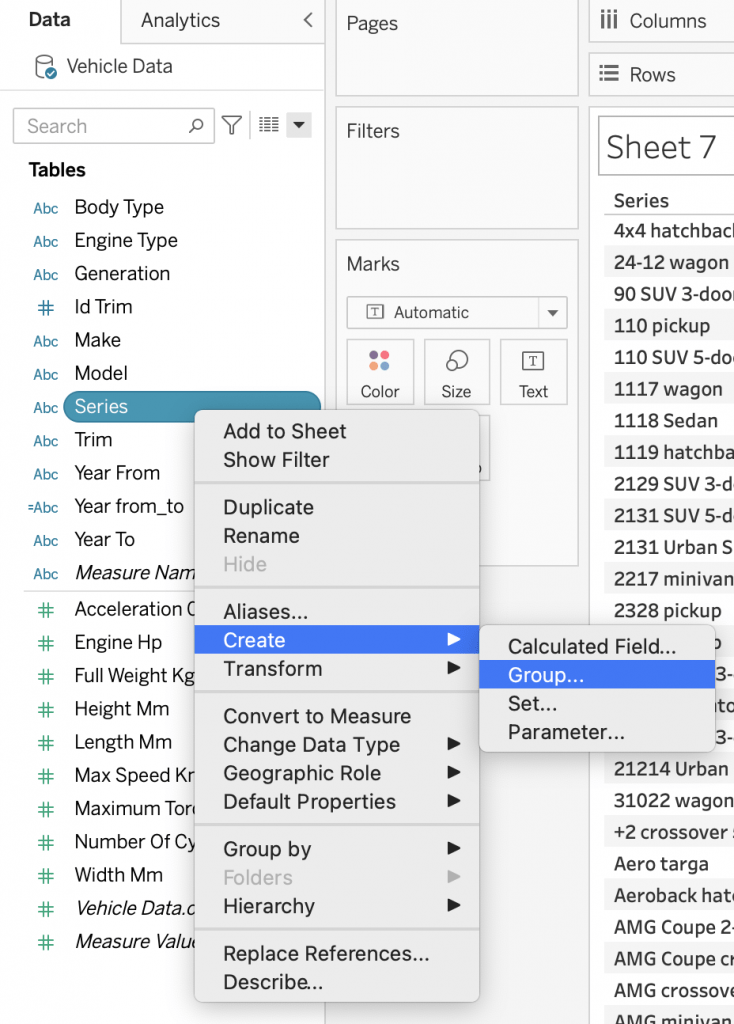Open the Data pane sort dropdown arrow
This screenshot has height=1024, width=734.
(299, 126)
